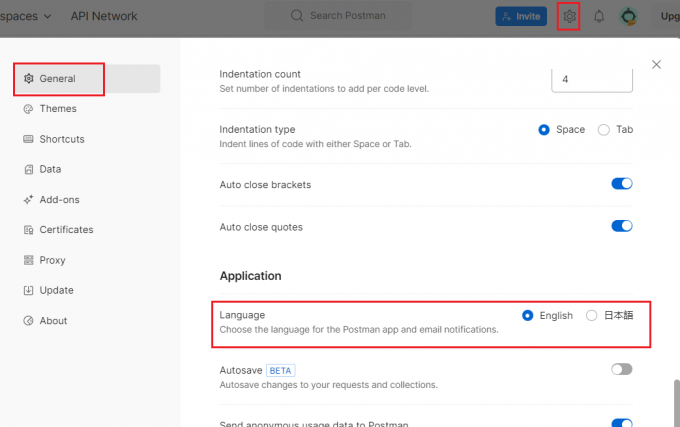This screenshot has width=680, height=427.
Task: Click the Data storage icon
Action: [29, 169]
